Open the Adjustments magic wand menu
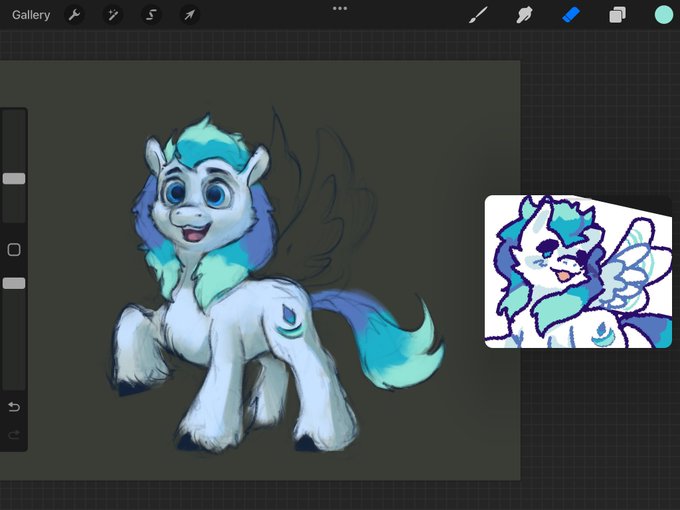The image size is (680, 510). coord(113,15)
